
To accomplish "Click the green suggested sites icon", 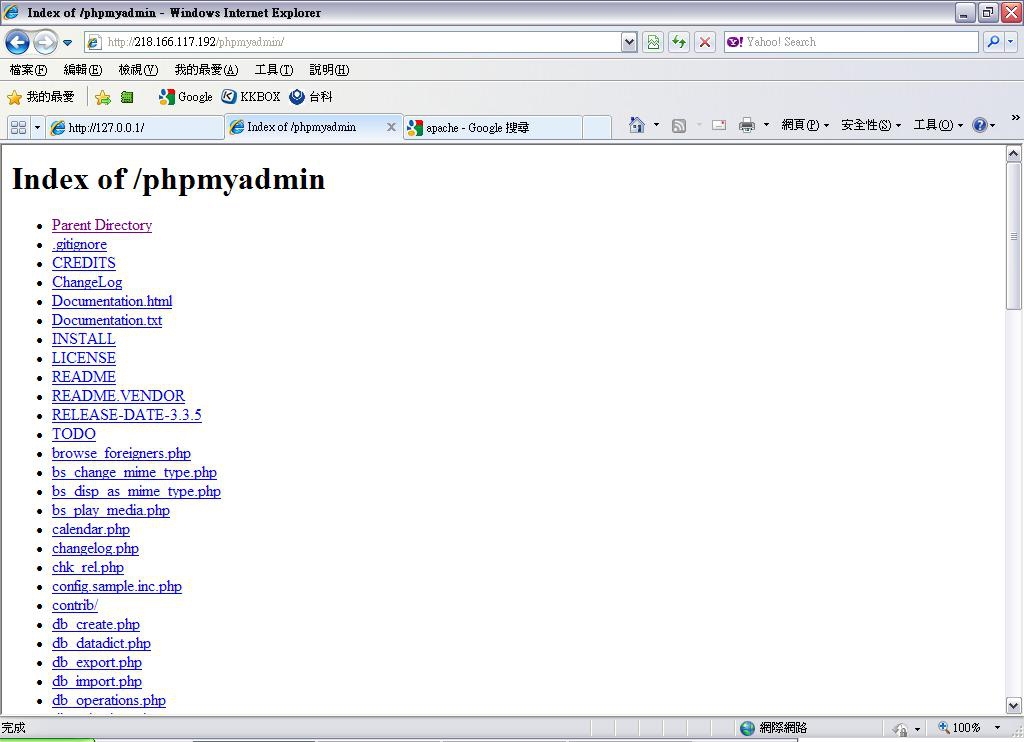I will point(127,97).
